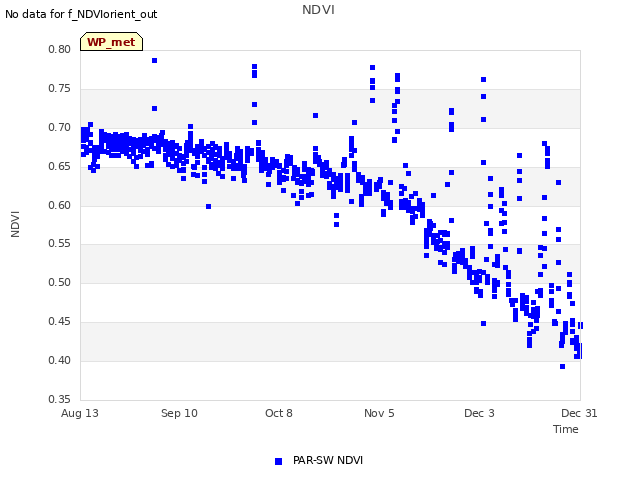Screen dimensions: 640x480
Task: Click the Oct 8 x-axis label
Action: [279, 413]
